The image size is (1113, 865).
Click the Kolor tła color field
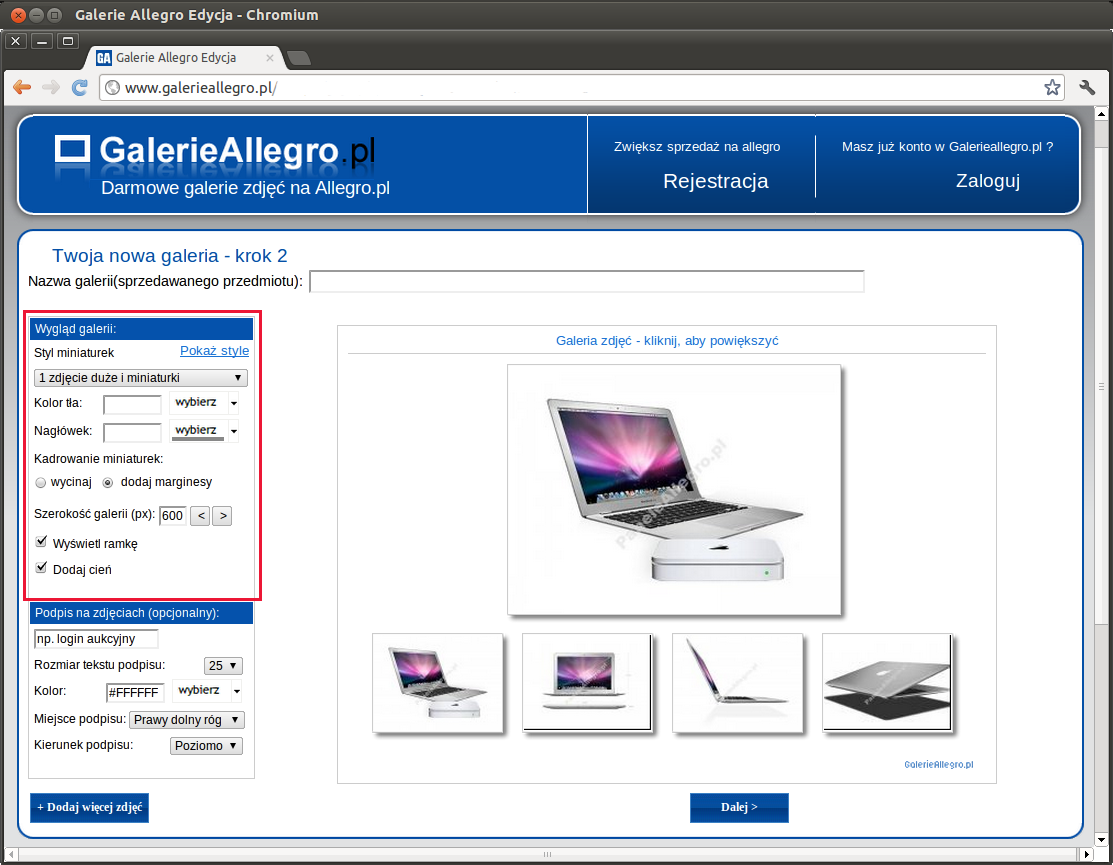(x=133, y=404)
